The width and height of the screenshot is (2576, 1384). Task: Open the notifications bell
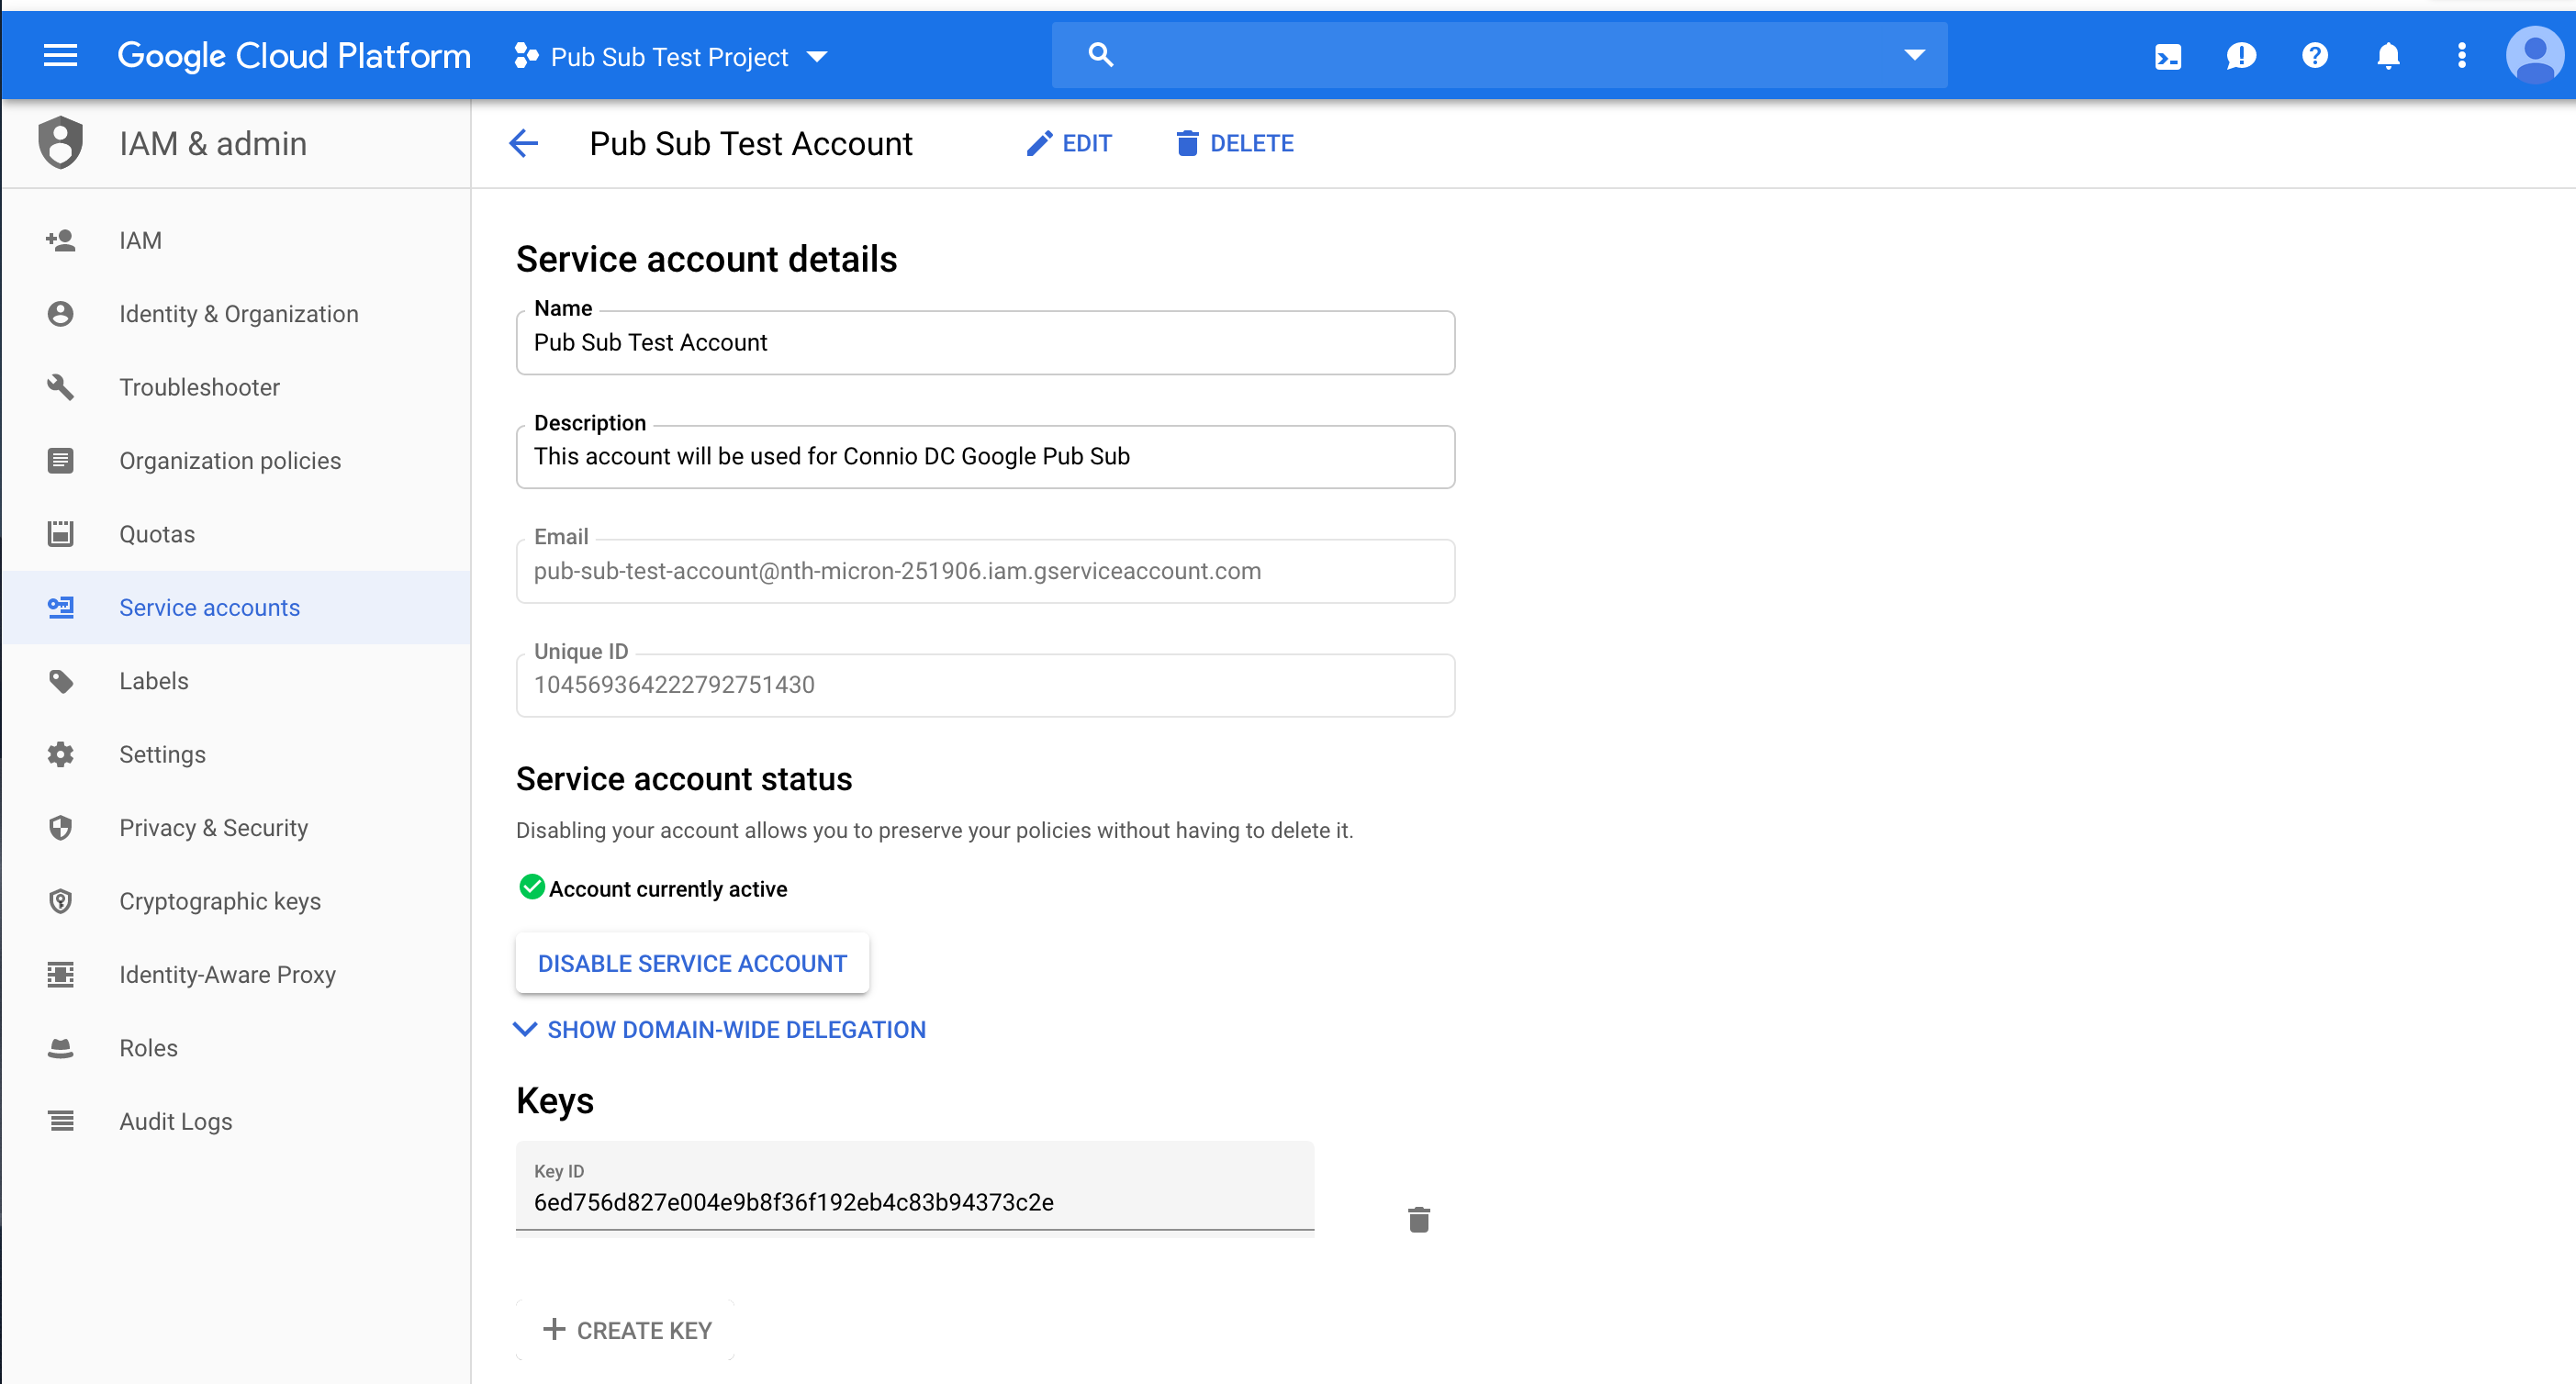pyautogui.click(x=2387, y=56)
